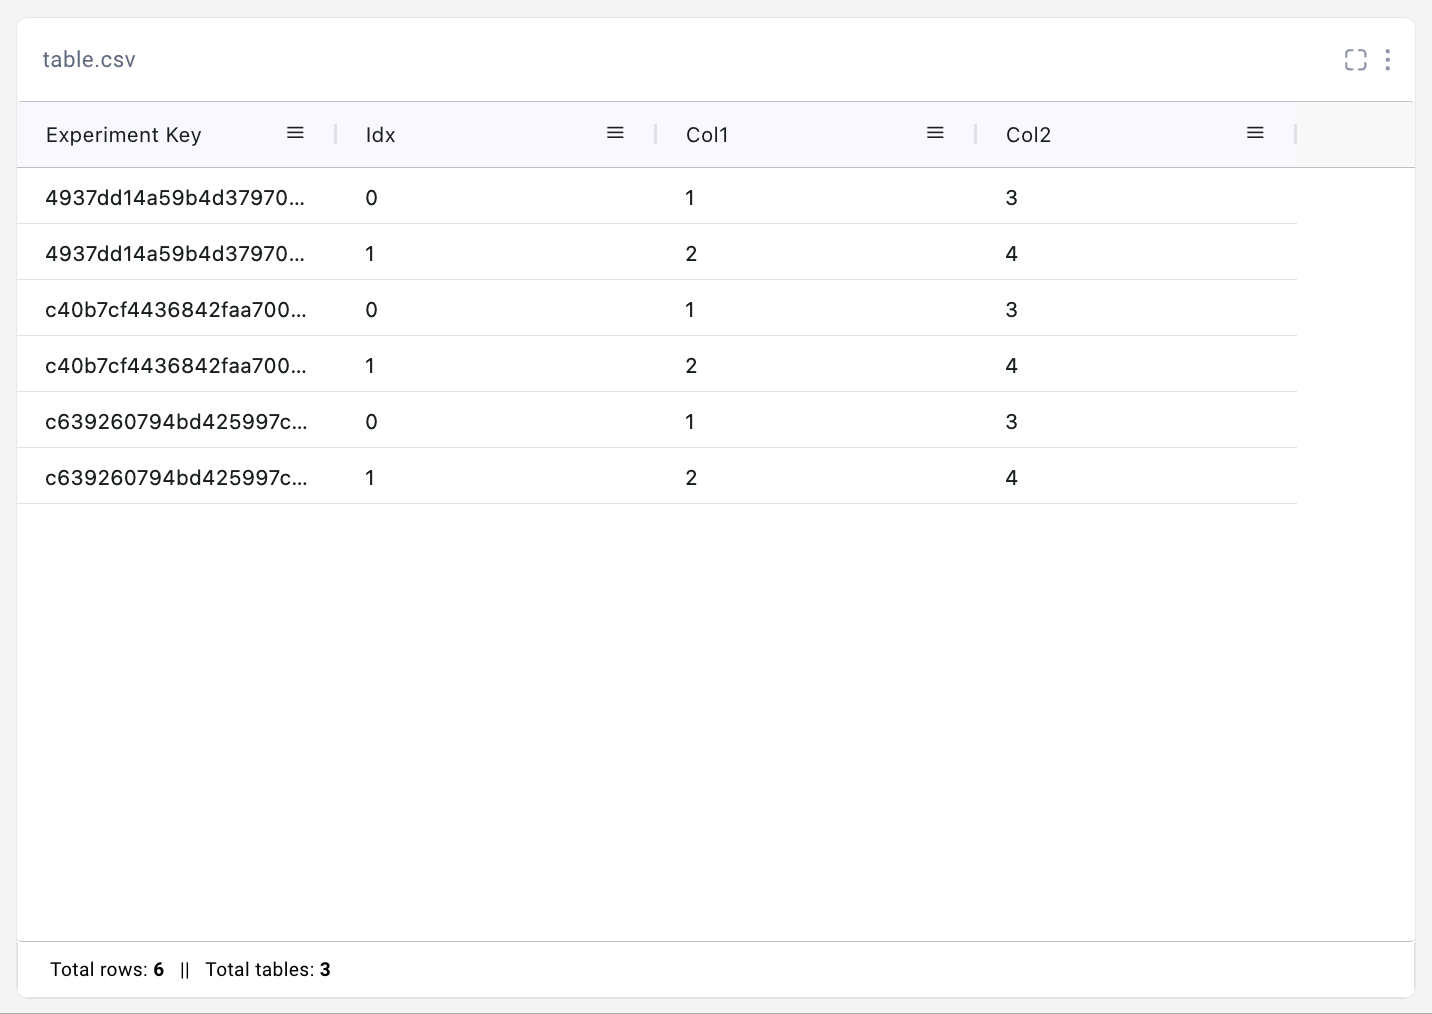Expand the table to fullscreen view

point(1355,60)
